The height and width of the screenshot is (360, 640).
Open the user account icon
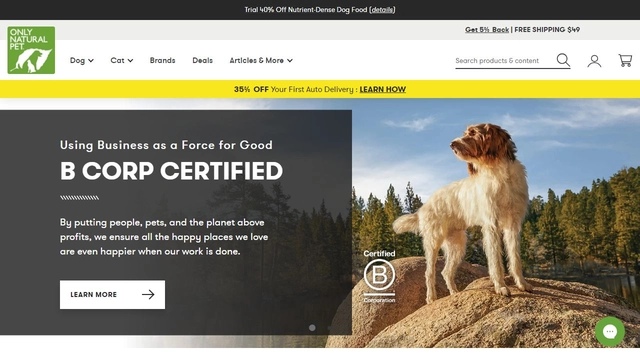[594, 61]
